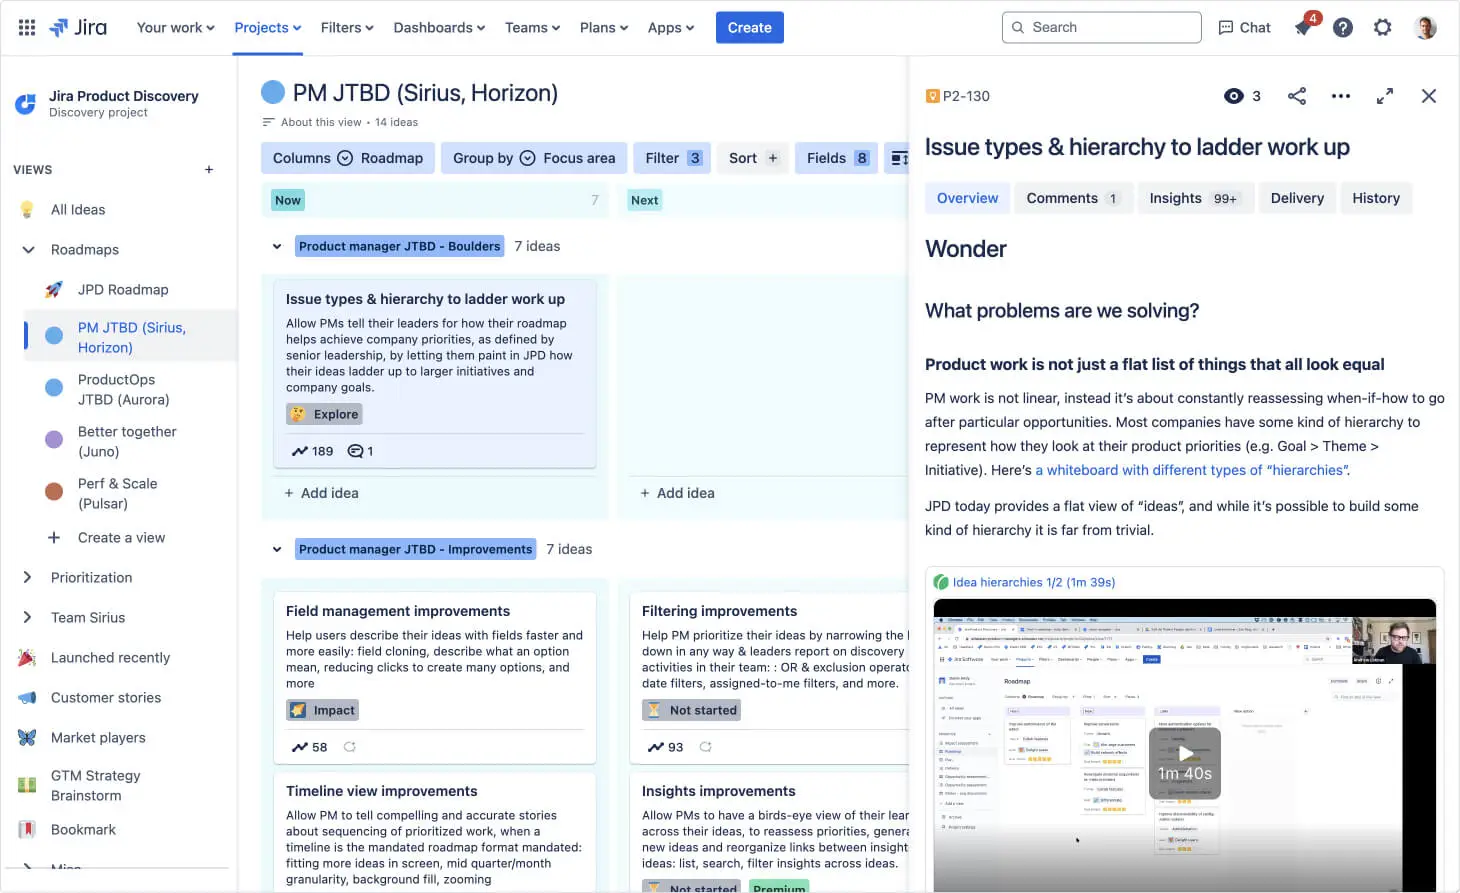Click the blue view emoji icon beside title
This screenshot has height=893, width=1460.
(x=273, y=92)
